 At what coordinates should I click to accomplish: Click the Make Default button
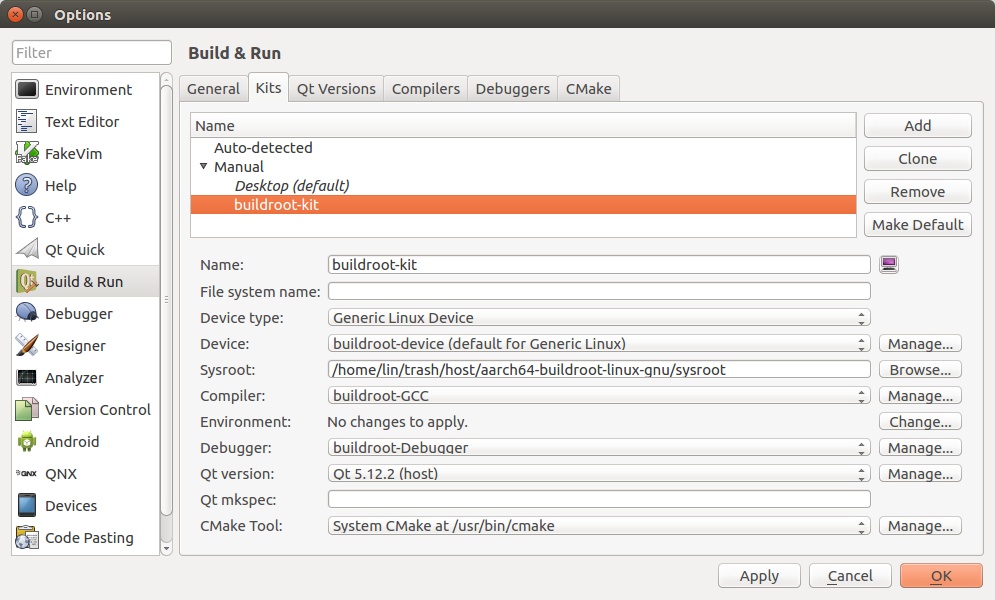tap(917, 225)
